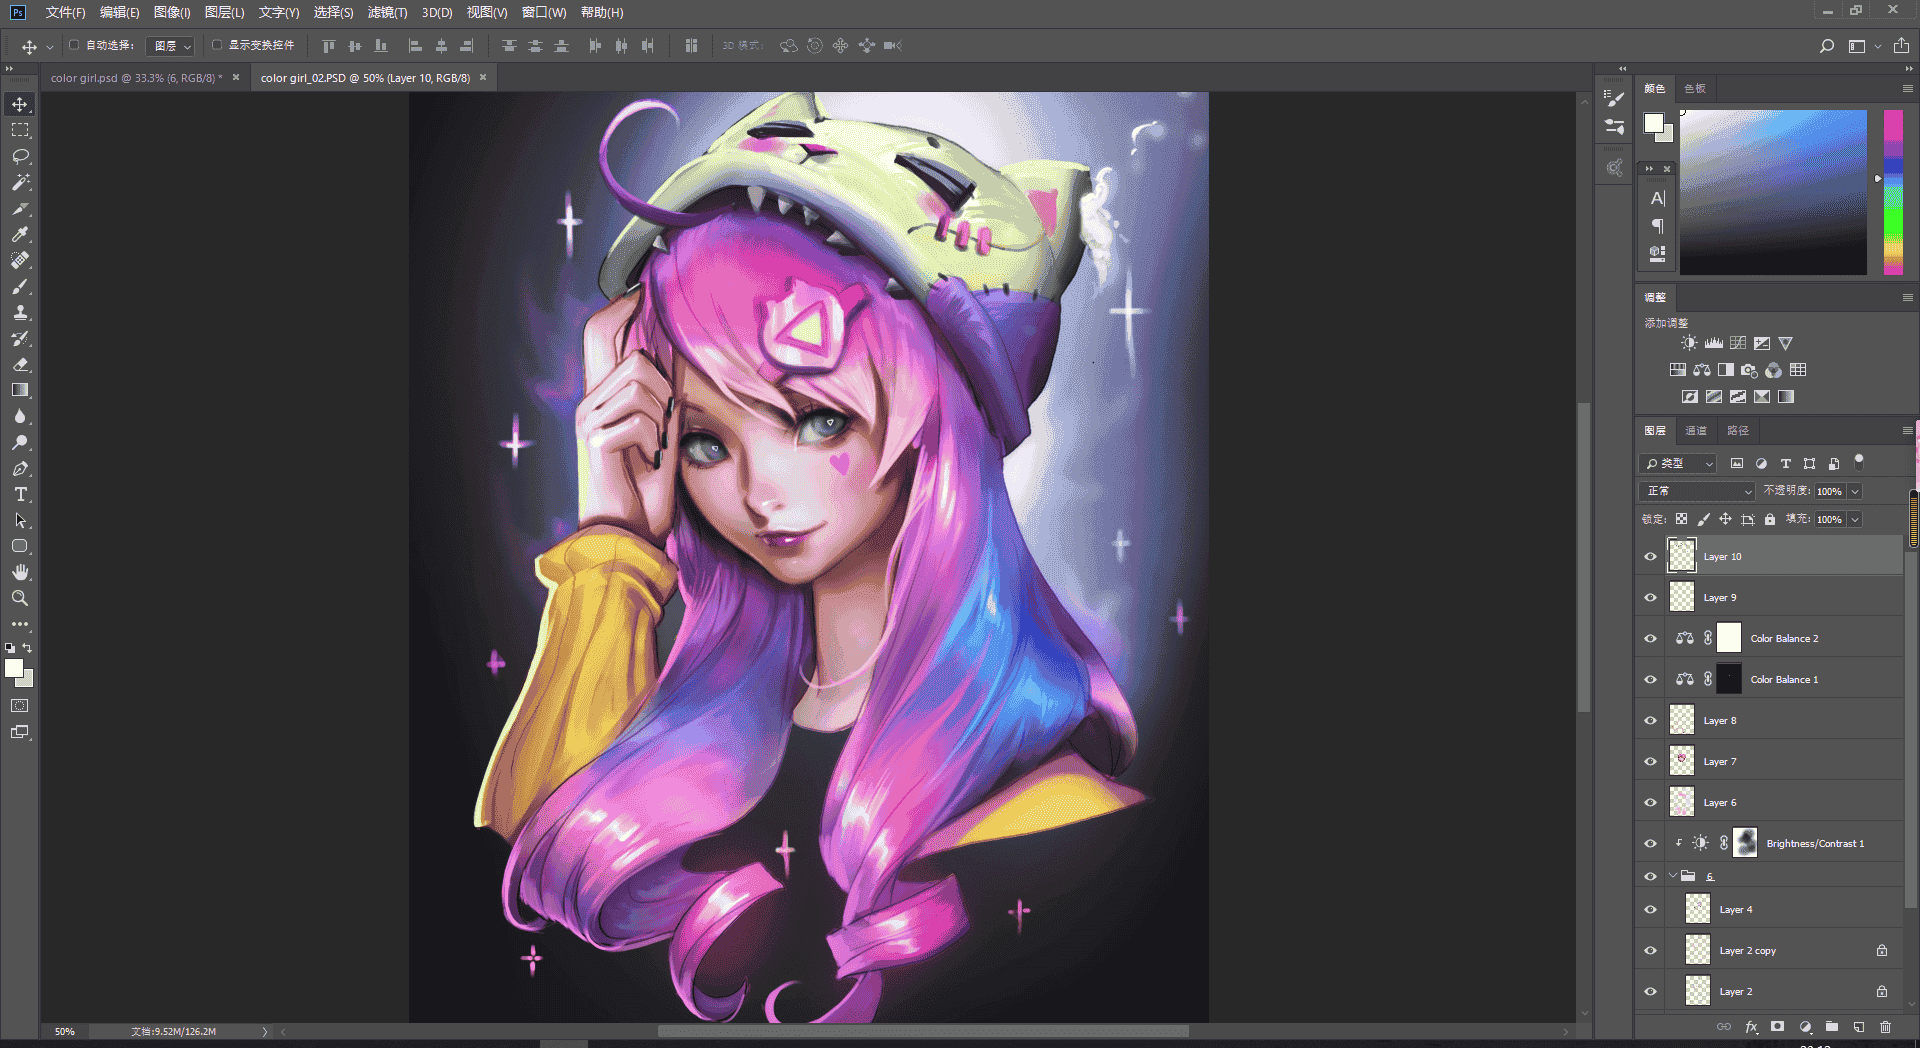The width and height of the screenshot is (1920, 1048).
Task: Delete layer using trash icon
Action: click(x=1885, y=1027)
